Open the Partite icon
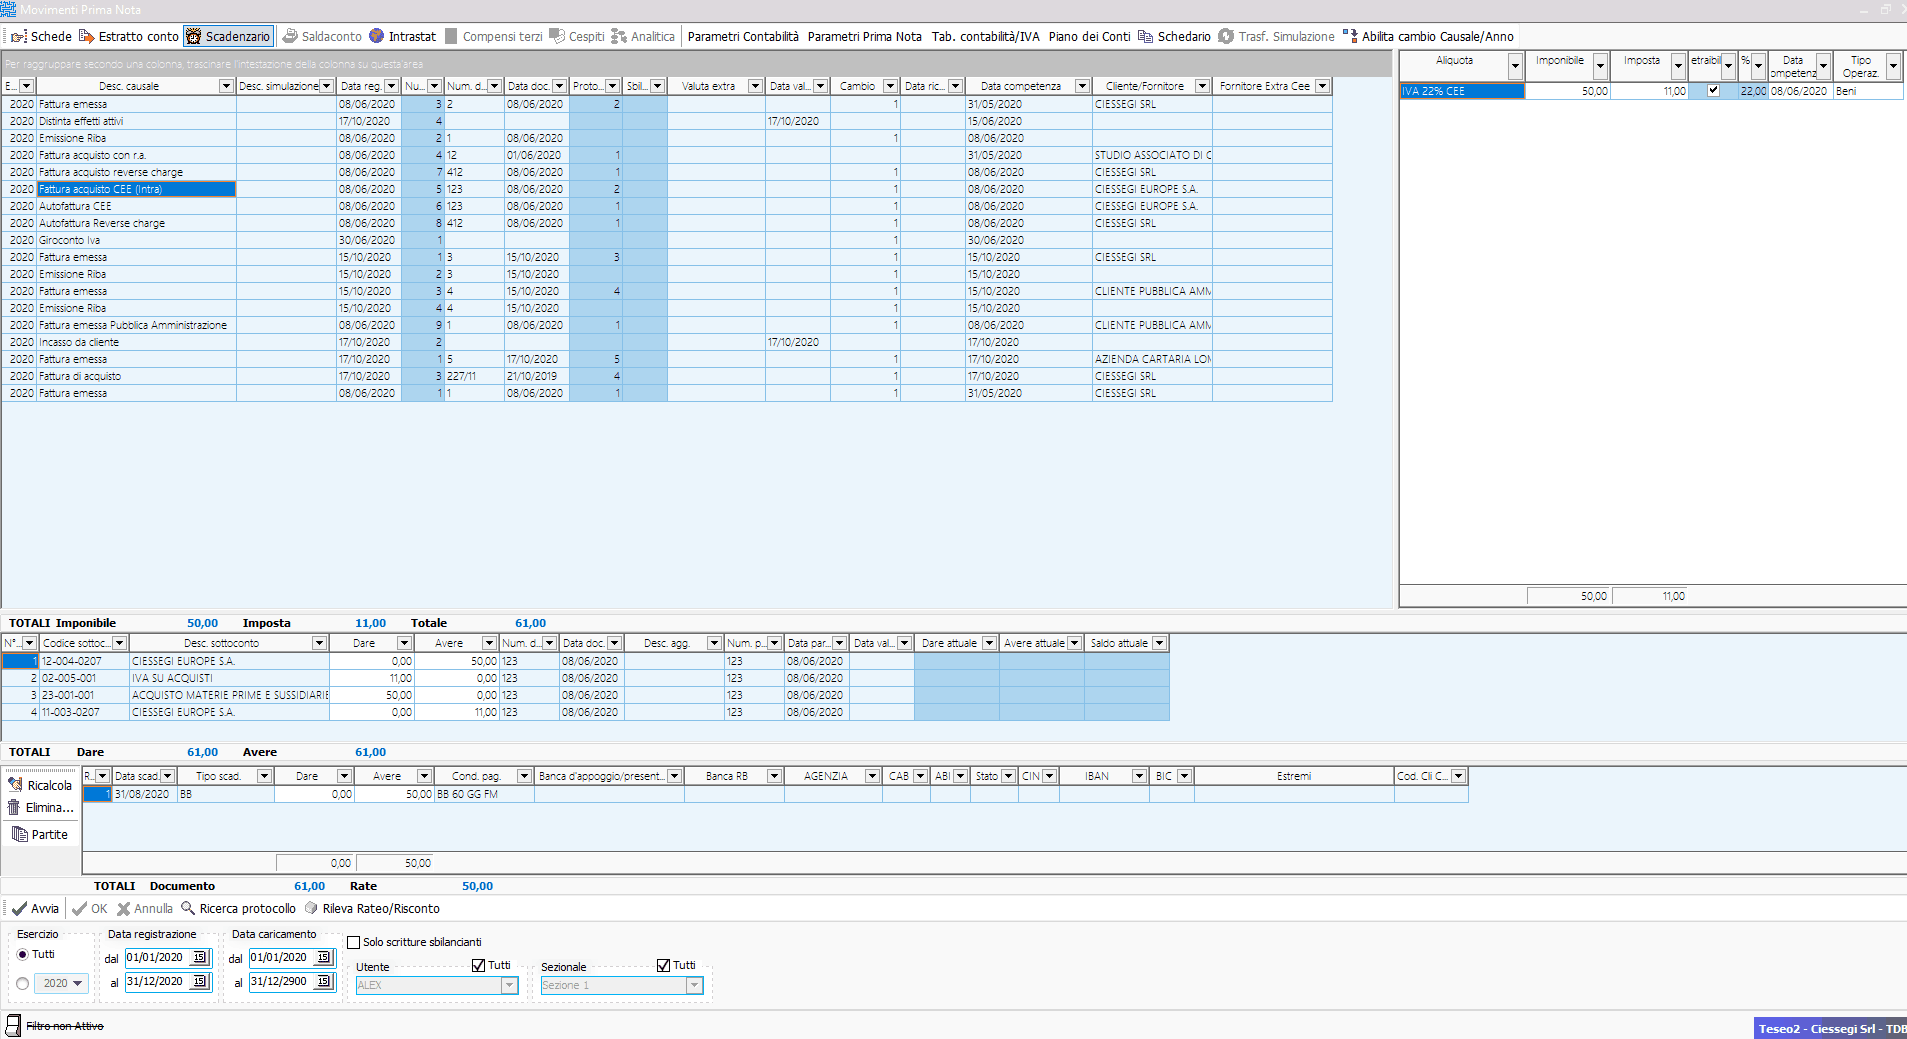Image resolution: width=1907 pixels, height=1039 pixels. pos(20,834)
